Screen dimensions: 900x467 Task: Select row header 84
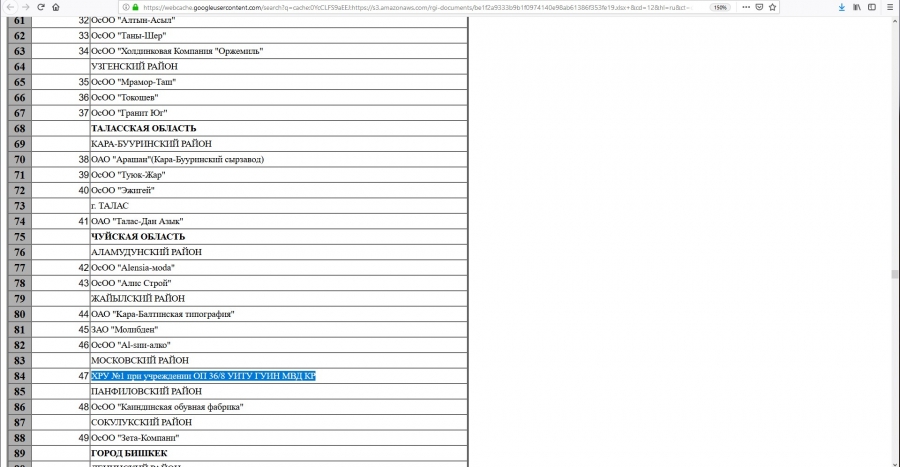point(19,375)
